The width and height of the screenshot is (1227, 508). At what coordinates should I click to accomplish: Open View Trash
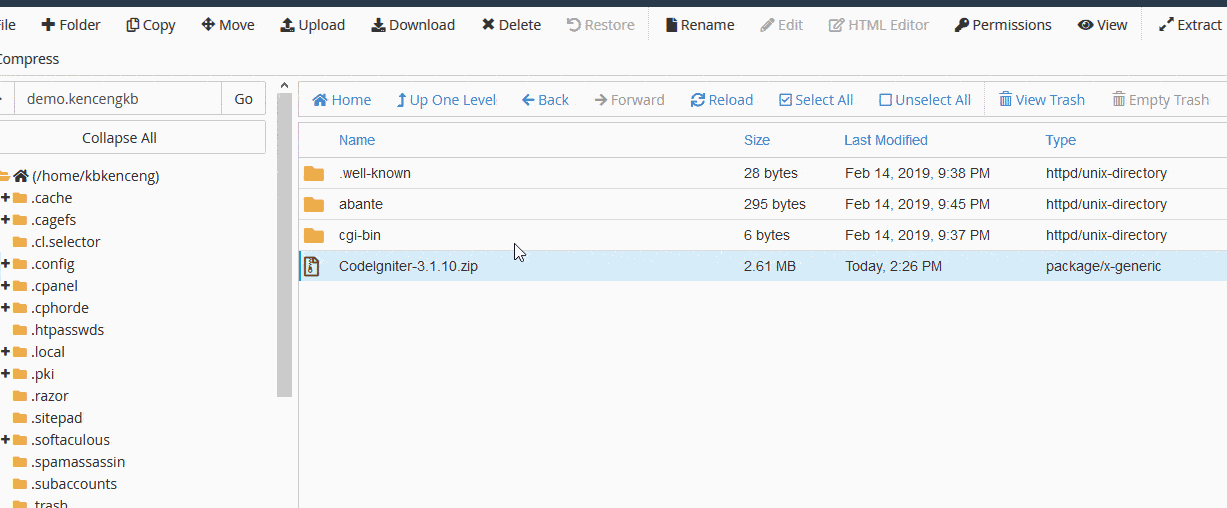point(1042,100)
